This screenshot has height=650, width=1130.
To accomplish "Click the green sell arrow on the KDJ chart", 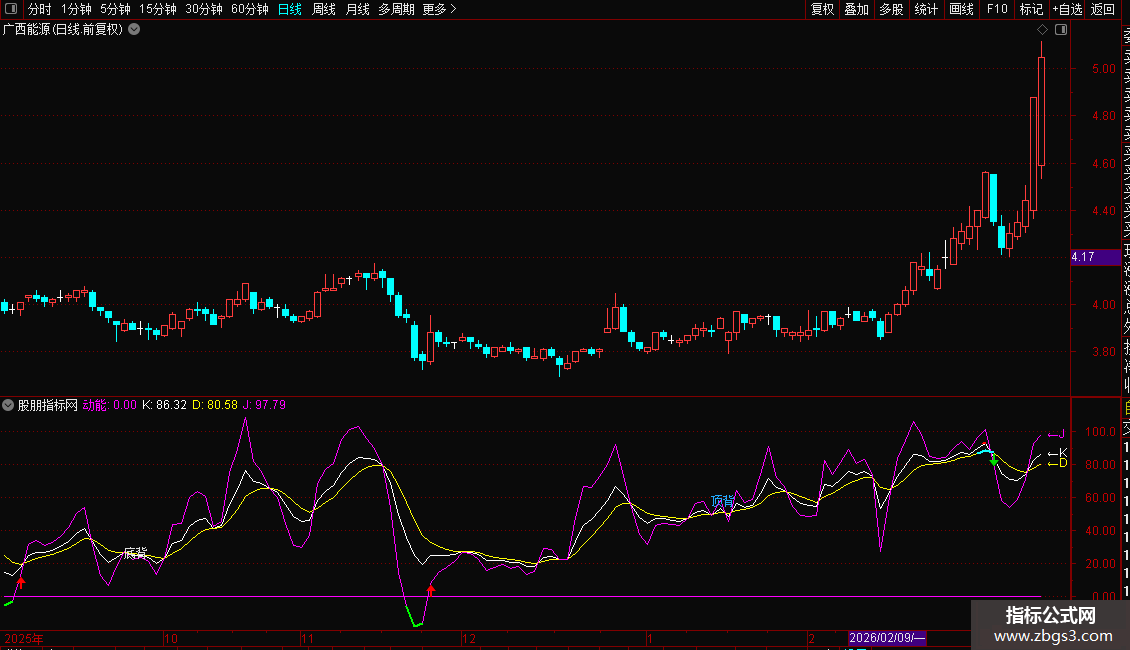I will (992, 460).
